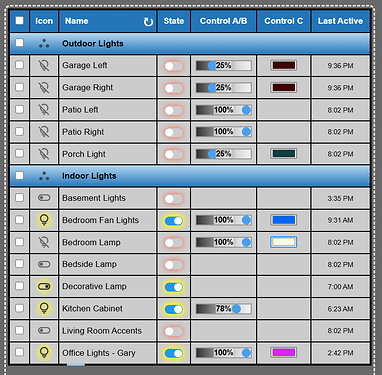Screen dimensions: 382x375
Task: Click the Garage Left bulb-off icon
Action: (x=44, y=65)
